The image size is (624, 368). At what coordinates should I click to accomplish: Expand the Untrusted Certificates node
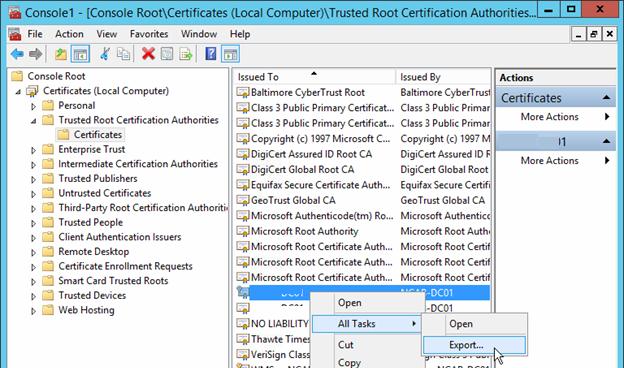(x=33, y=194)
